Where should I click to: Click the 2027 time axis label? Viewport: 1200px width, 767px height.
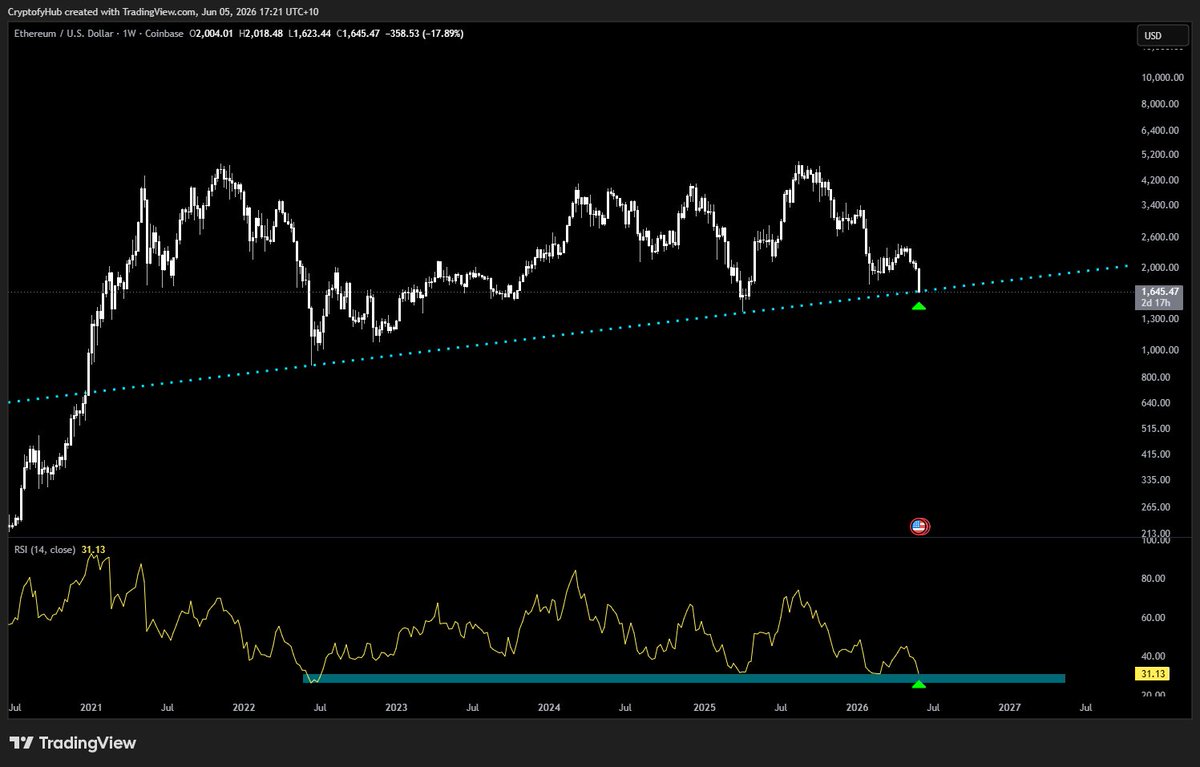click(1010, 708)
